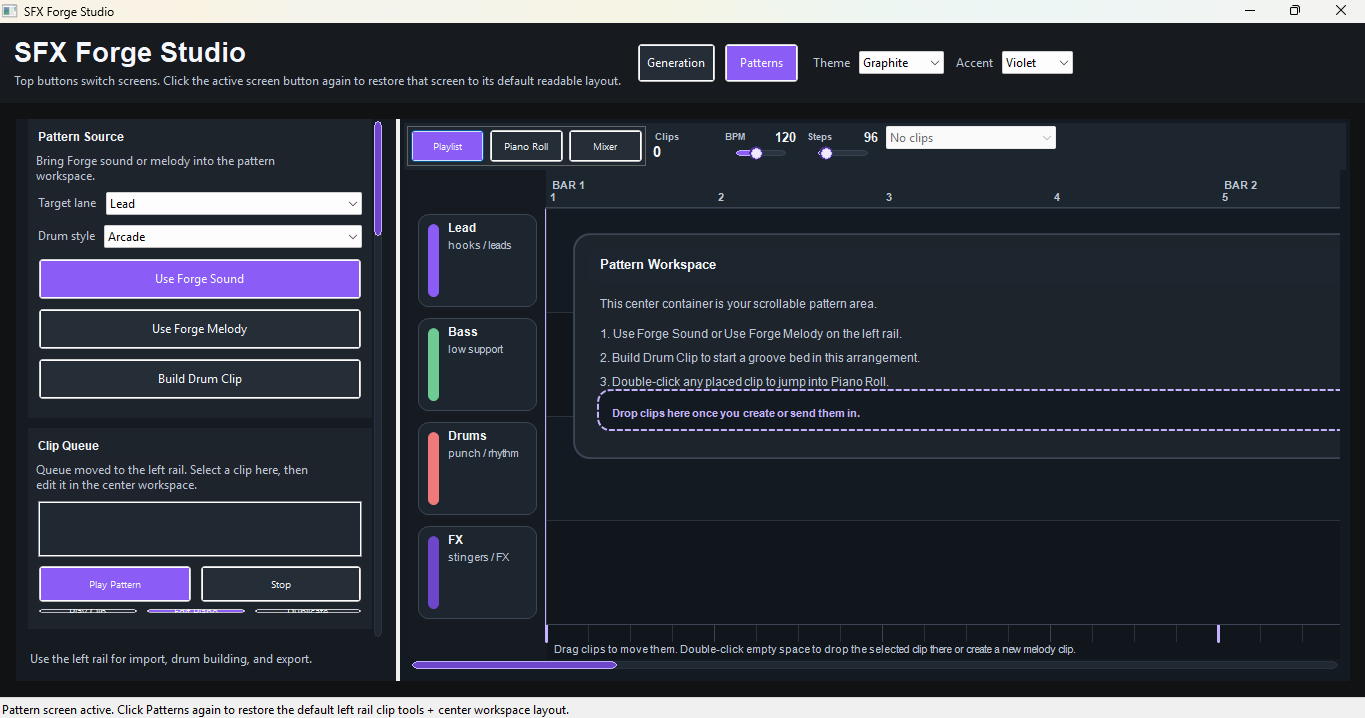Click Build Drum Clip
The image size is (1365, 718).
[200, 379]
